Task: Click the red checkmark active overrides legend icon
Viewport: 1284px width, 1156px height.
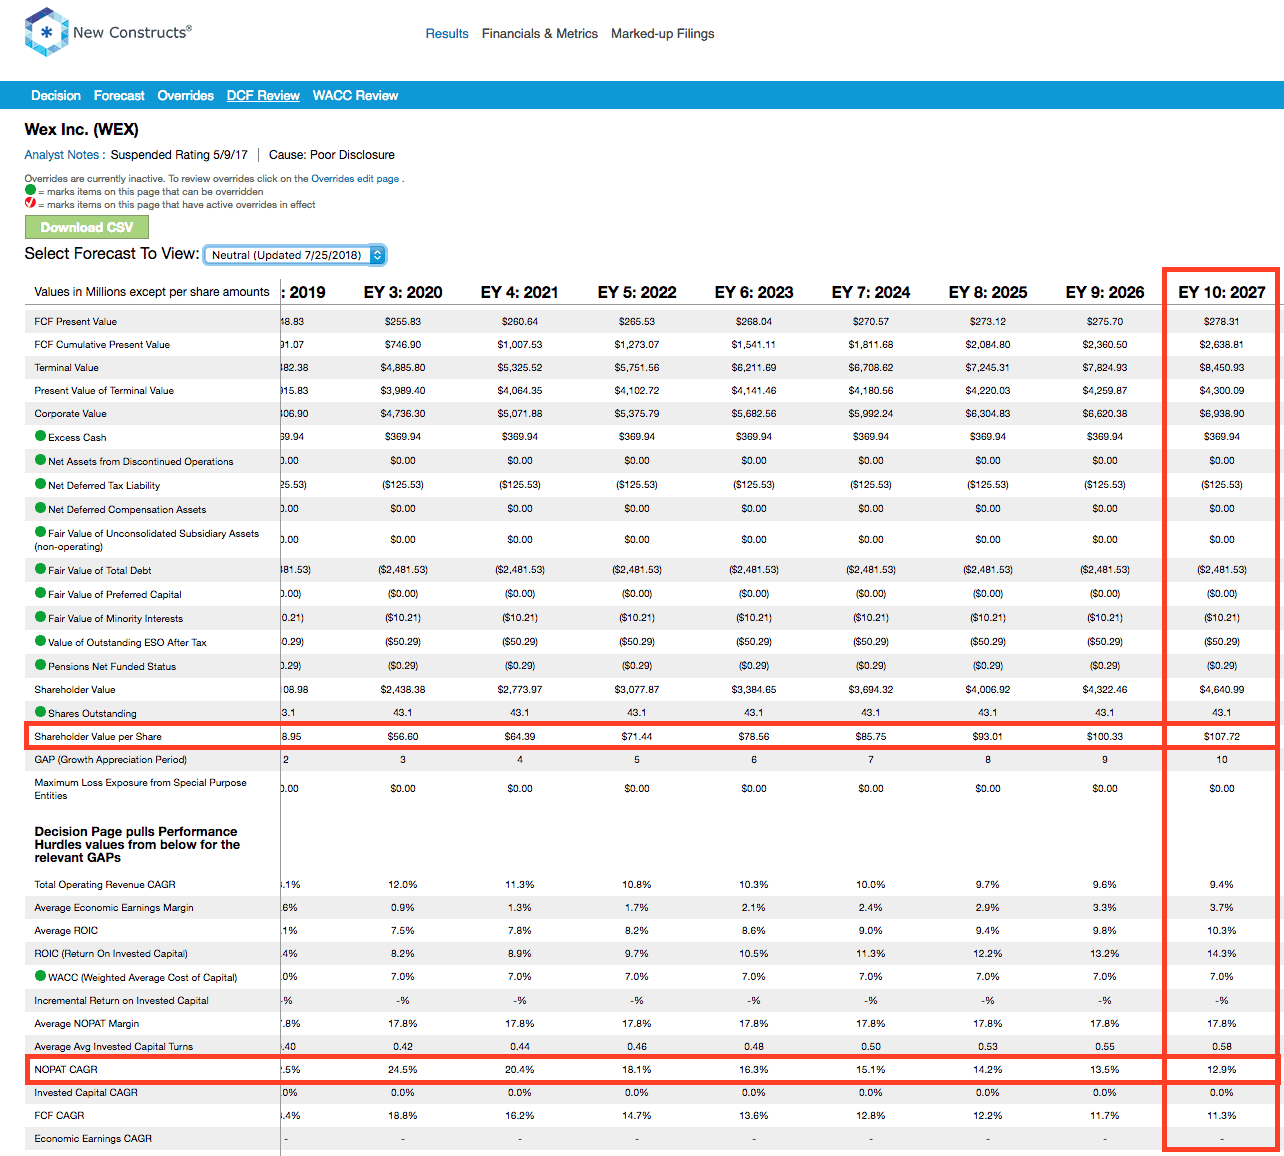Action: pos(30,203)
